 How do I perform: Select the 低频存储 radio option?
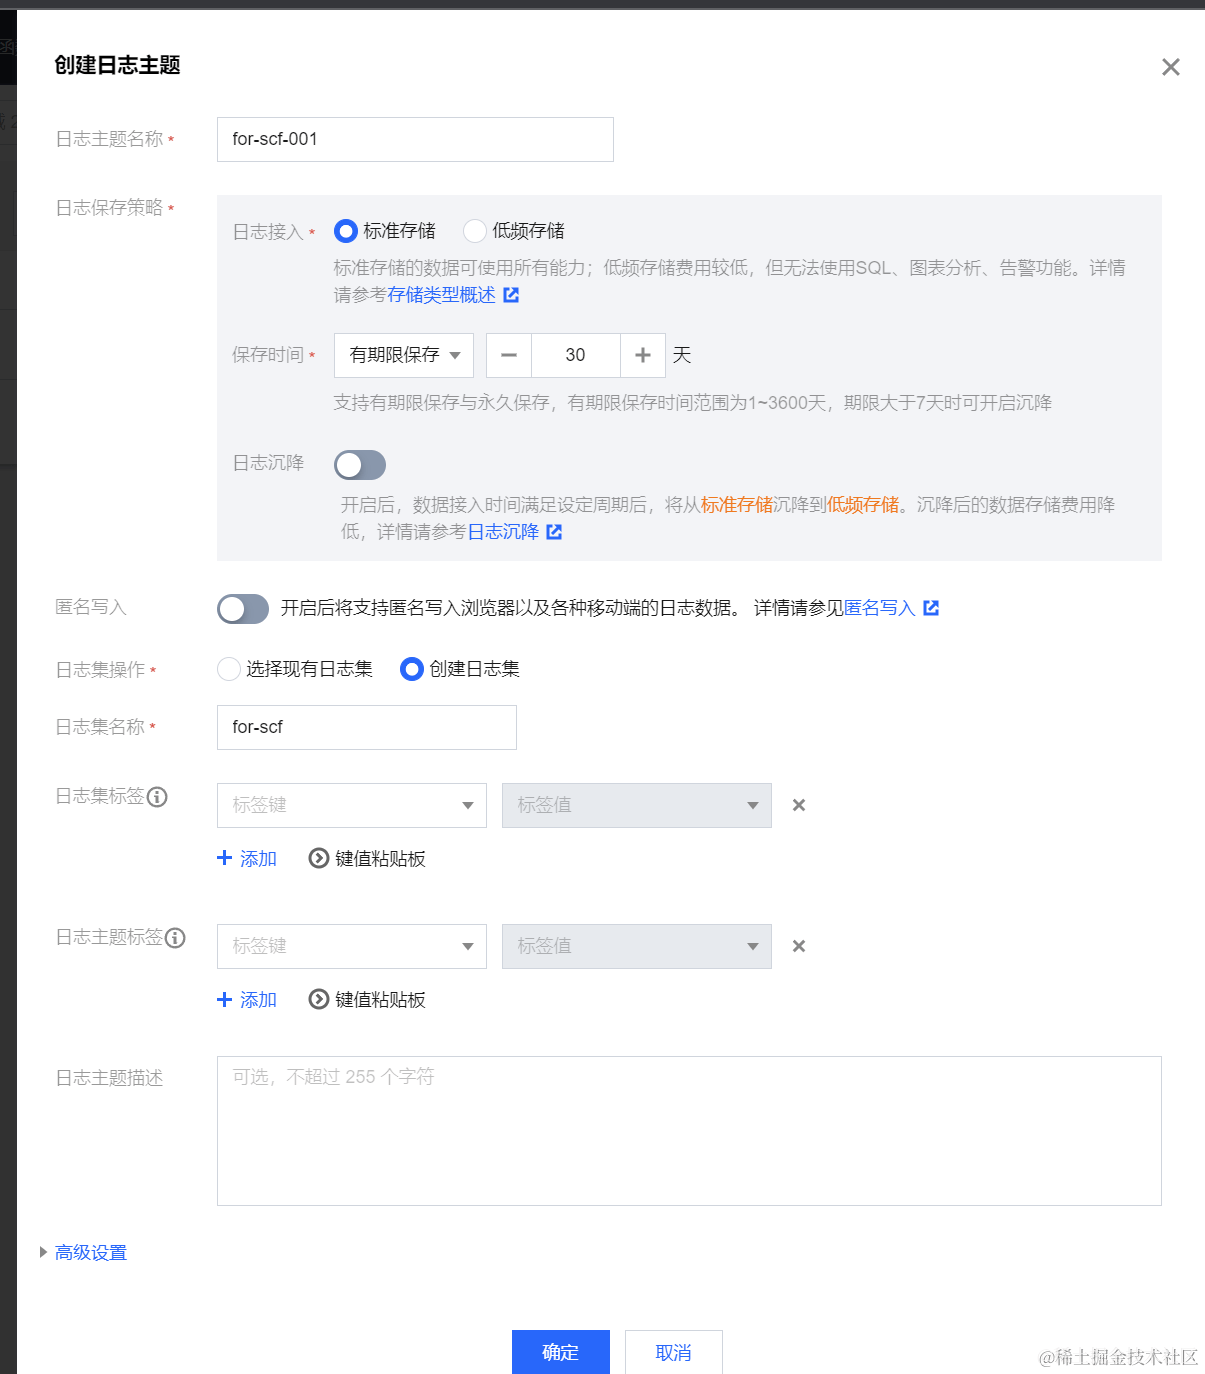pyautogui.click(x=474, y=230)
